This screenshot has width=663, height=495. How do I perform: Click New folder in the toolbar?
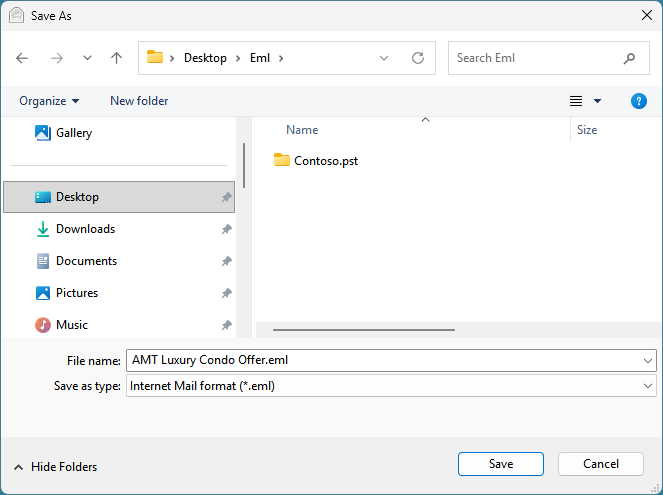pyautogui.click(x=139, y=101)
